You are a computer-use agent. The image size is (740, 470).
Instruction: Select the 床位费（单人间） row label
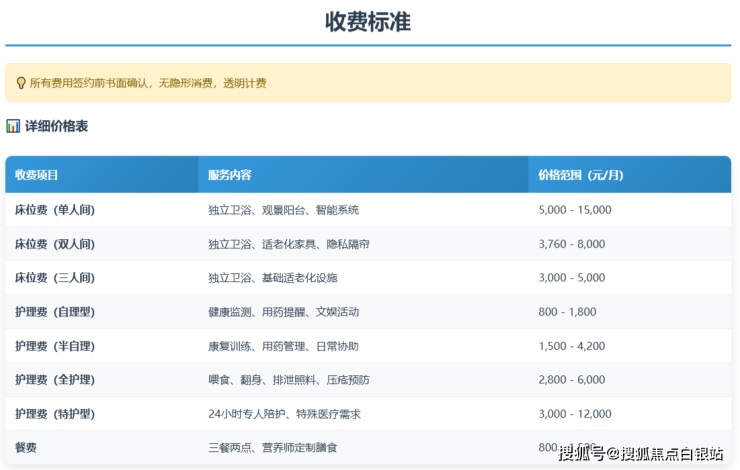tap(55, 210)
